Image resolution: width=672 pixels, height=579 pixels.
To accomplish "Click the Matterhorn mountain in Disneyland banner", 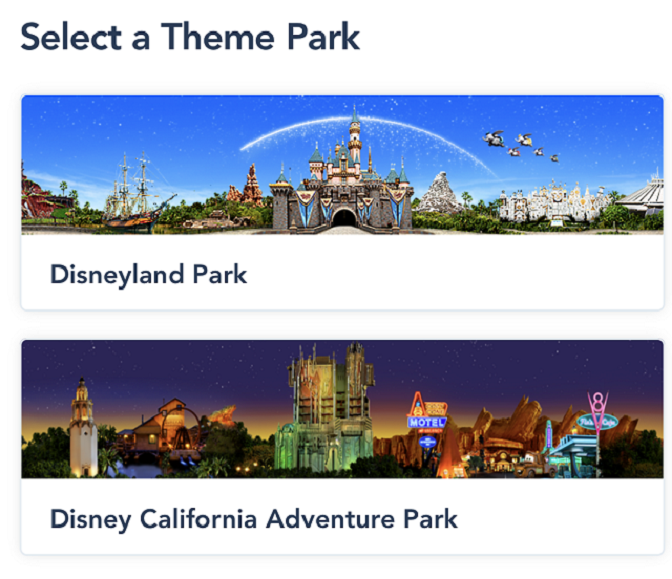I will pos(438,193).
